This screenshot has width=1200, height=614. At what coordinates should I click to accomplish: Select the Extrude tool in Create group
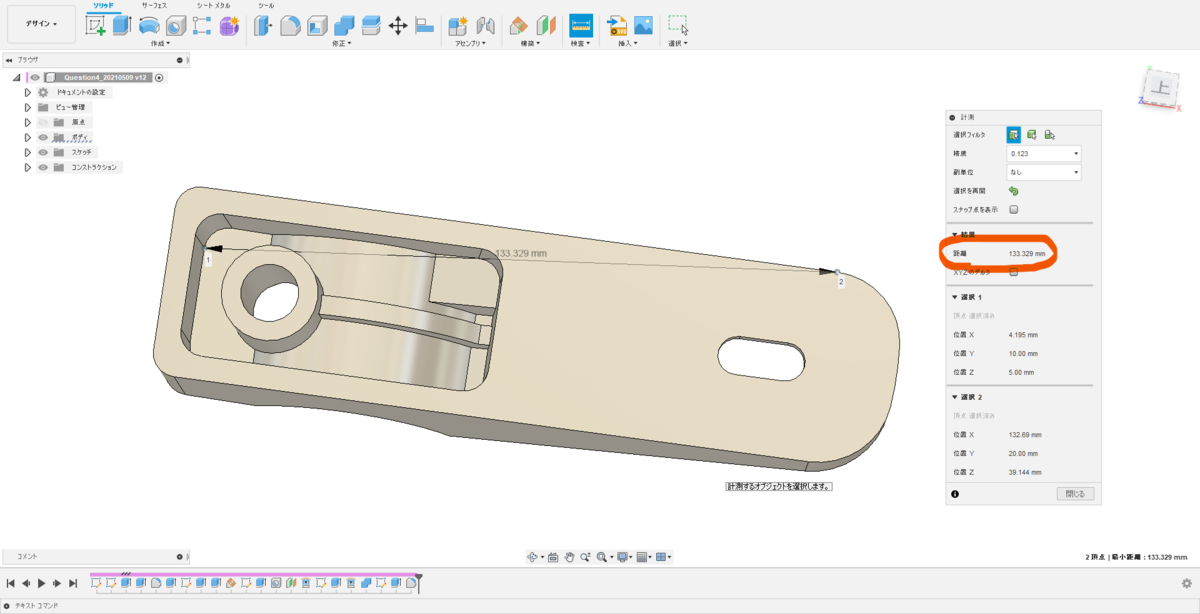(122, 26)
